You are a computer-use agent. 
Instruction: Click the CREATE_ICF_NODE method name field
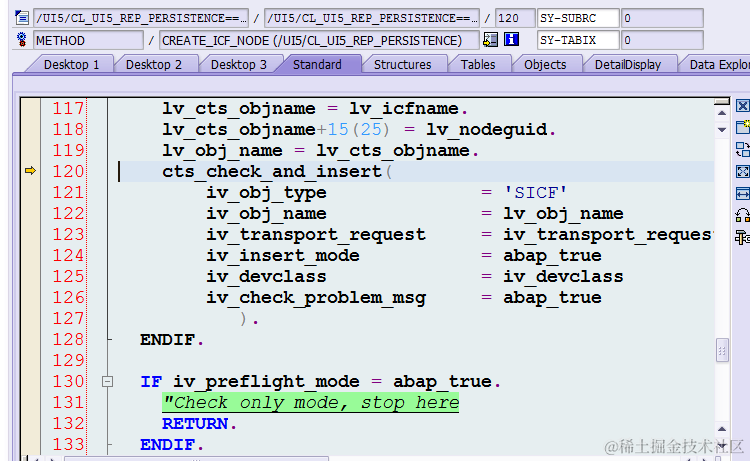coord(319,40)
